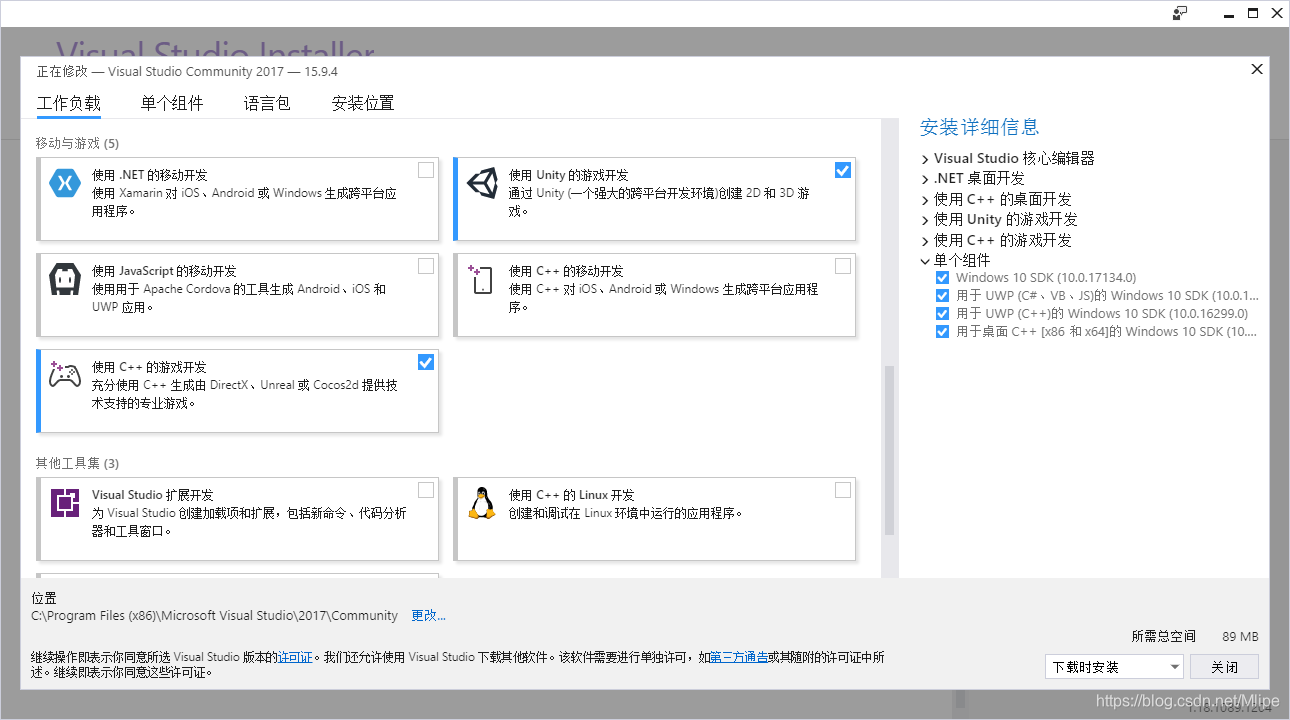The height and width of the screenshot is (720, 1290).
Task: Switch to the 安装位置 tab
Action: click(x=363, y=103)
